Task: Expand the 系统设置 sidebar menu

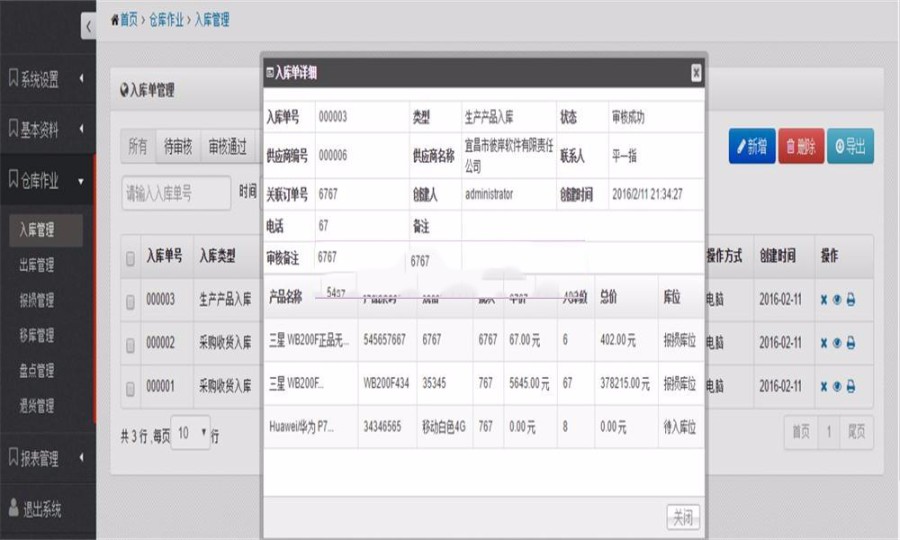Action: click(47, 79)
